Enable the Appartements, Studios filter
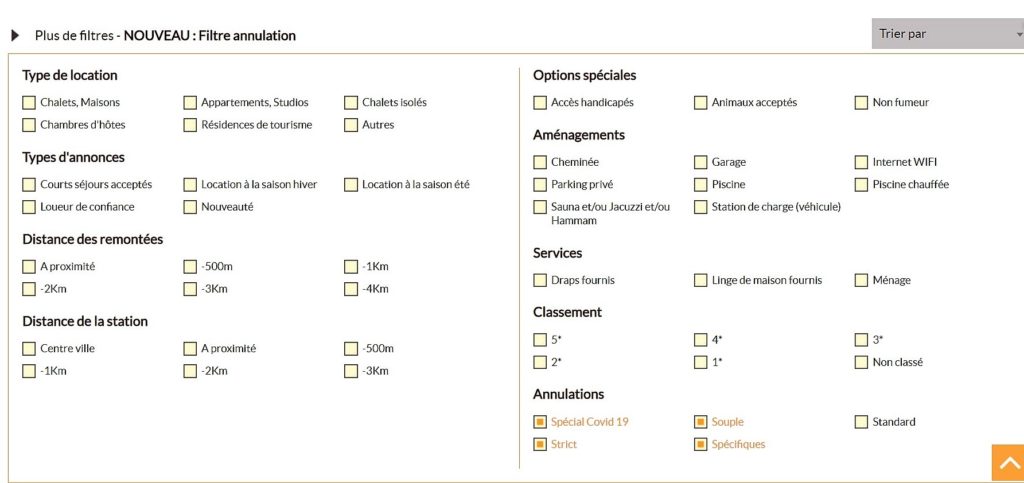This screenshot has height=483, width=1024. 190,102
